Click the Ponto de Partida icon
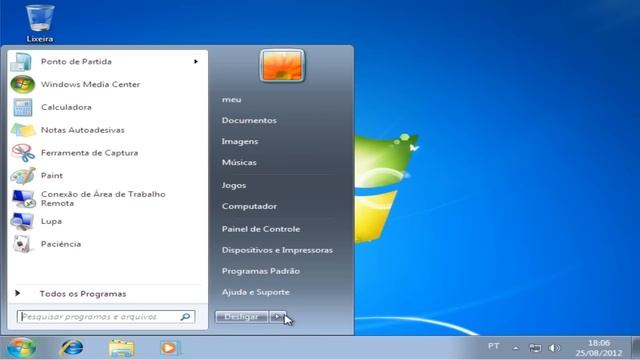 point(21,62)
